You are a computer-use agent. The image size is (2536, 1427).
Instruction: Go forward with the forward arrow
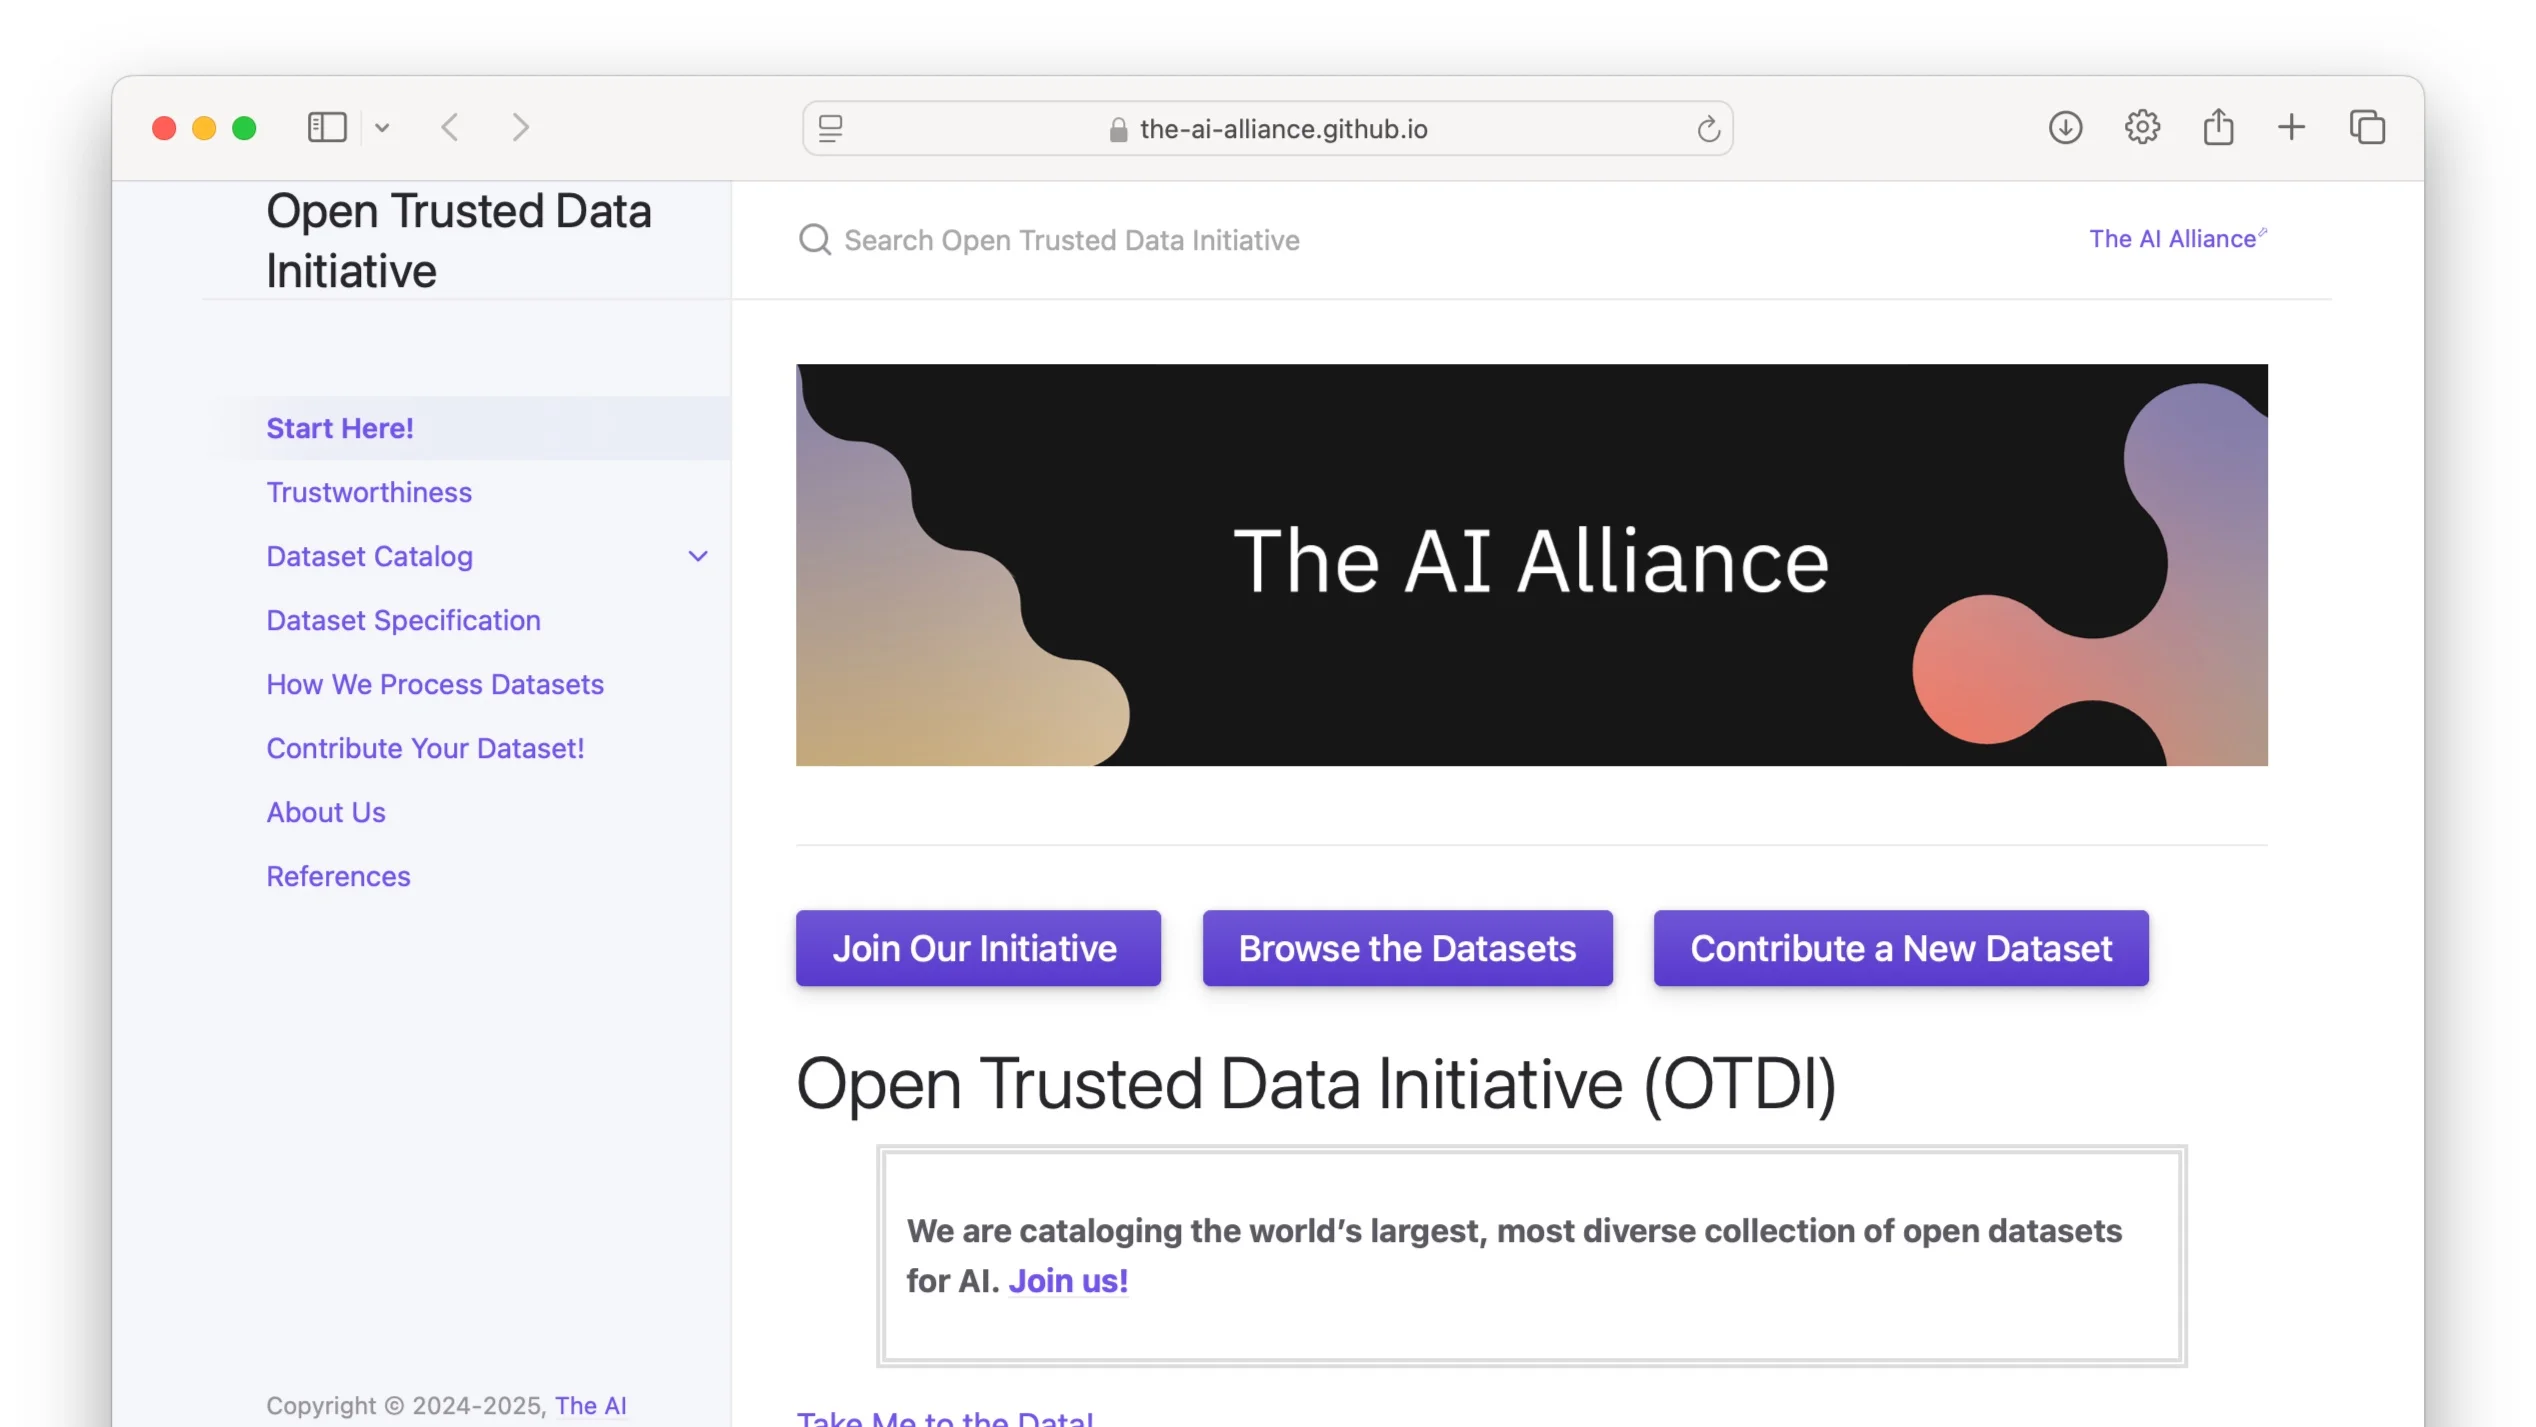pyautogui.click(x=520, y=128)
